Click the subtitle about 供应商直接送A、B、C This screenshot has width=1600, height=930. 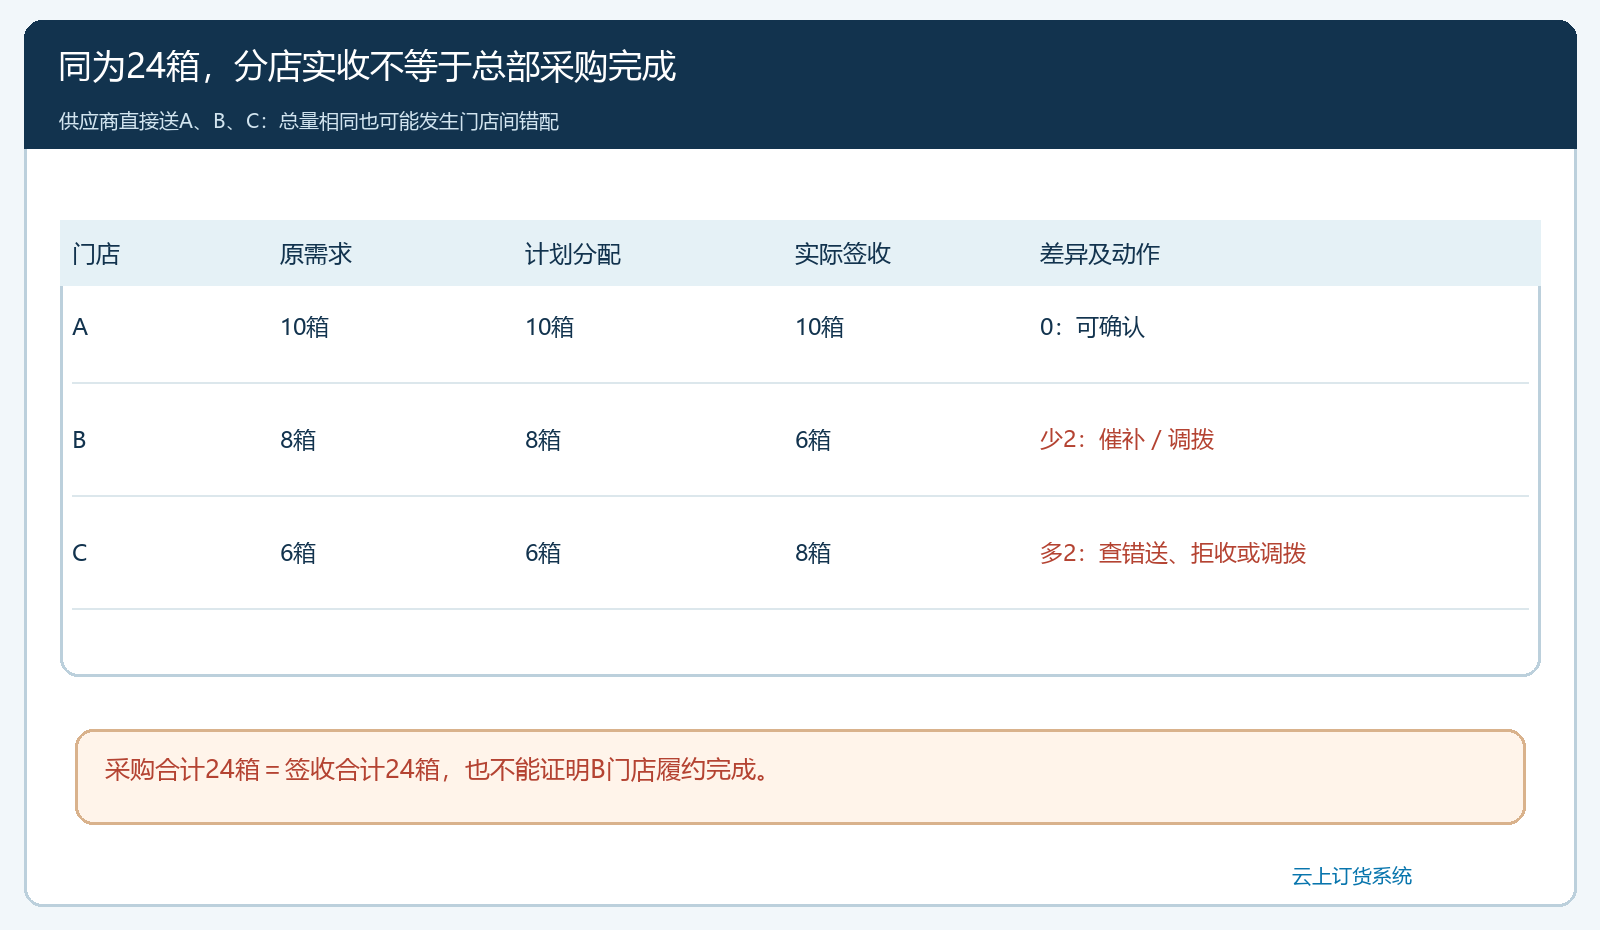308,121
